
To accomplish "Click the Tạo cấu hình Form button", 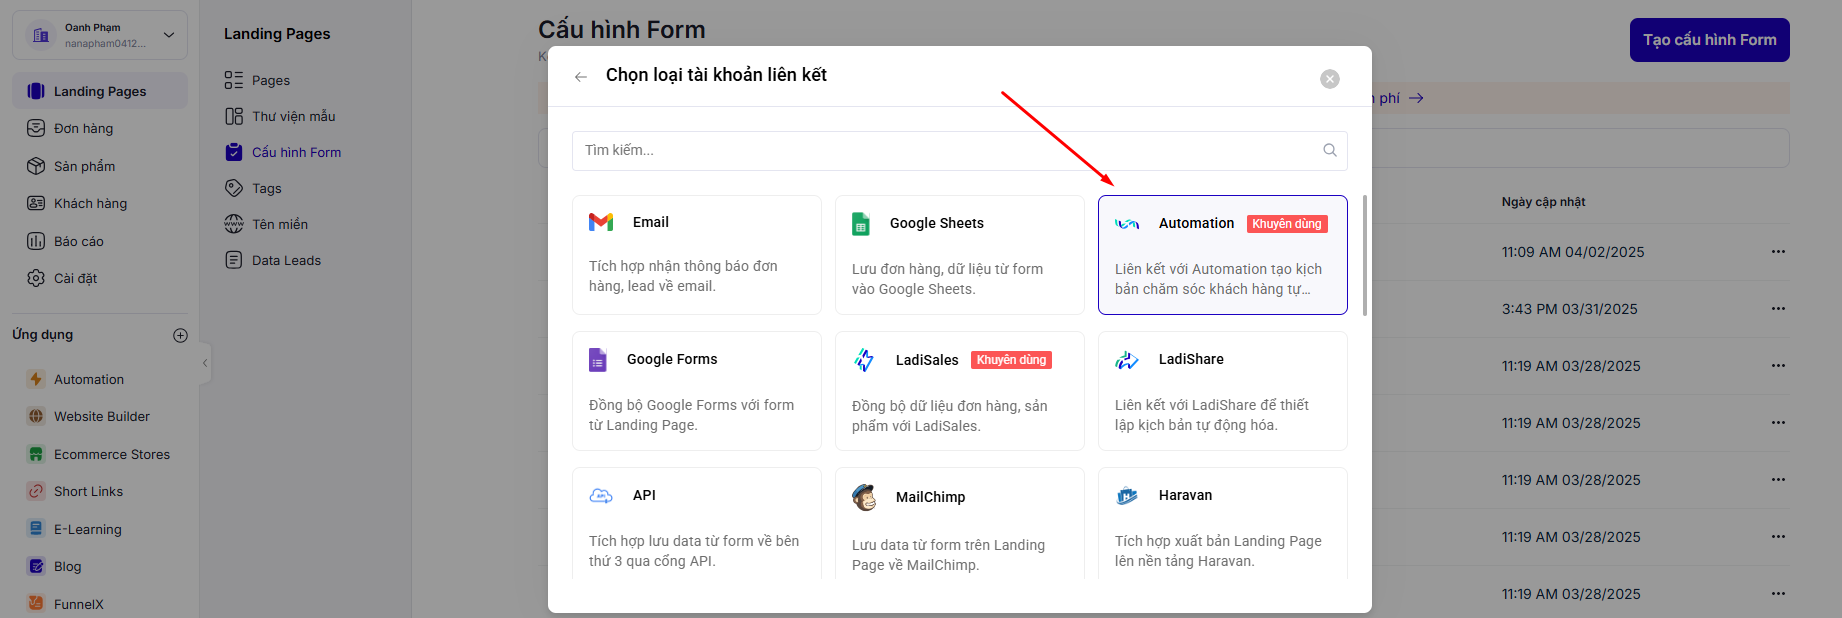I will pos(1709,40).
